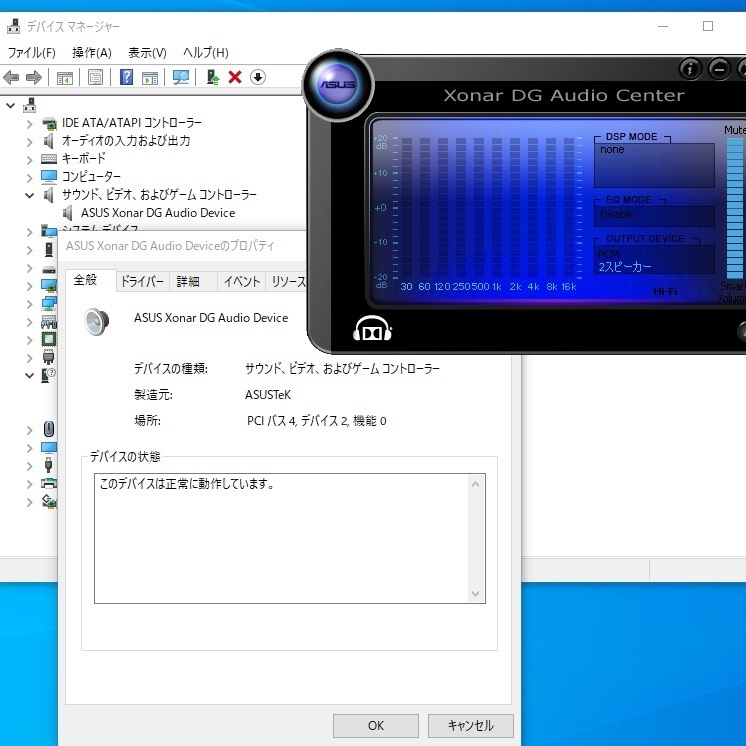Expand the キーボード node
The height and width of the screenshot is (746, 746).
tap(29, 160)
